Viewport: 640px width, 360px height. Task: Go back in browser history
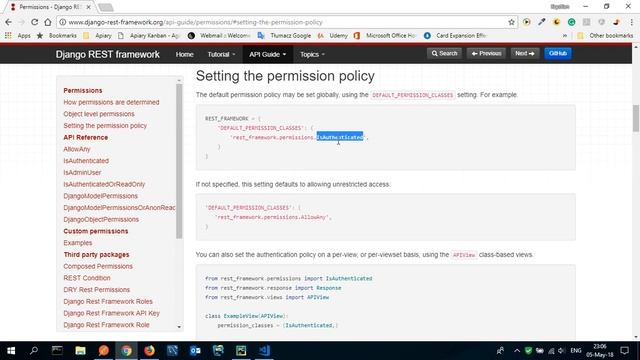coord(9,22)
